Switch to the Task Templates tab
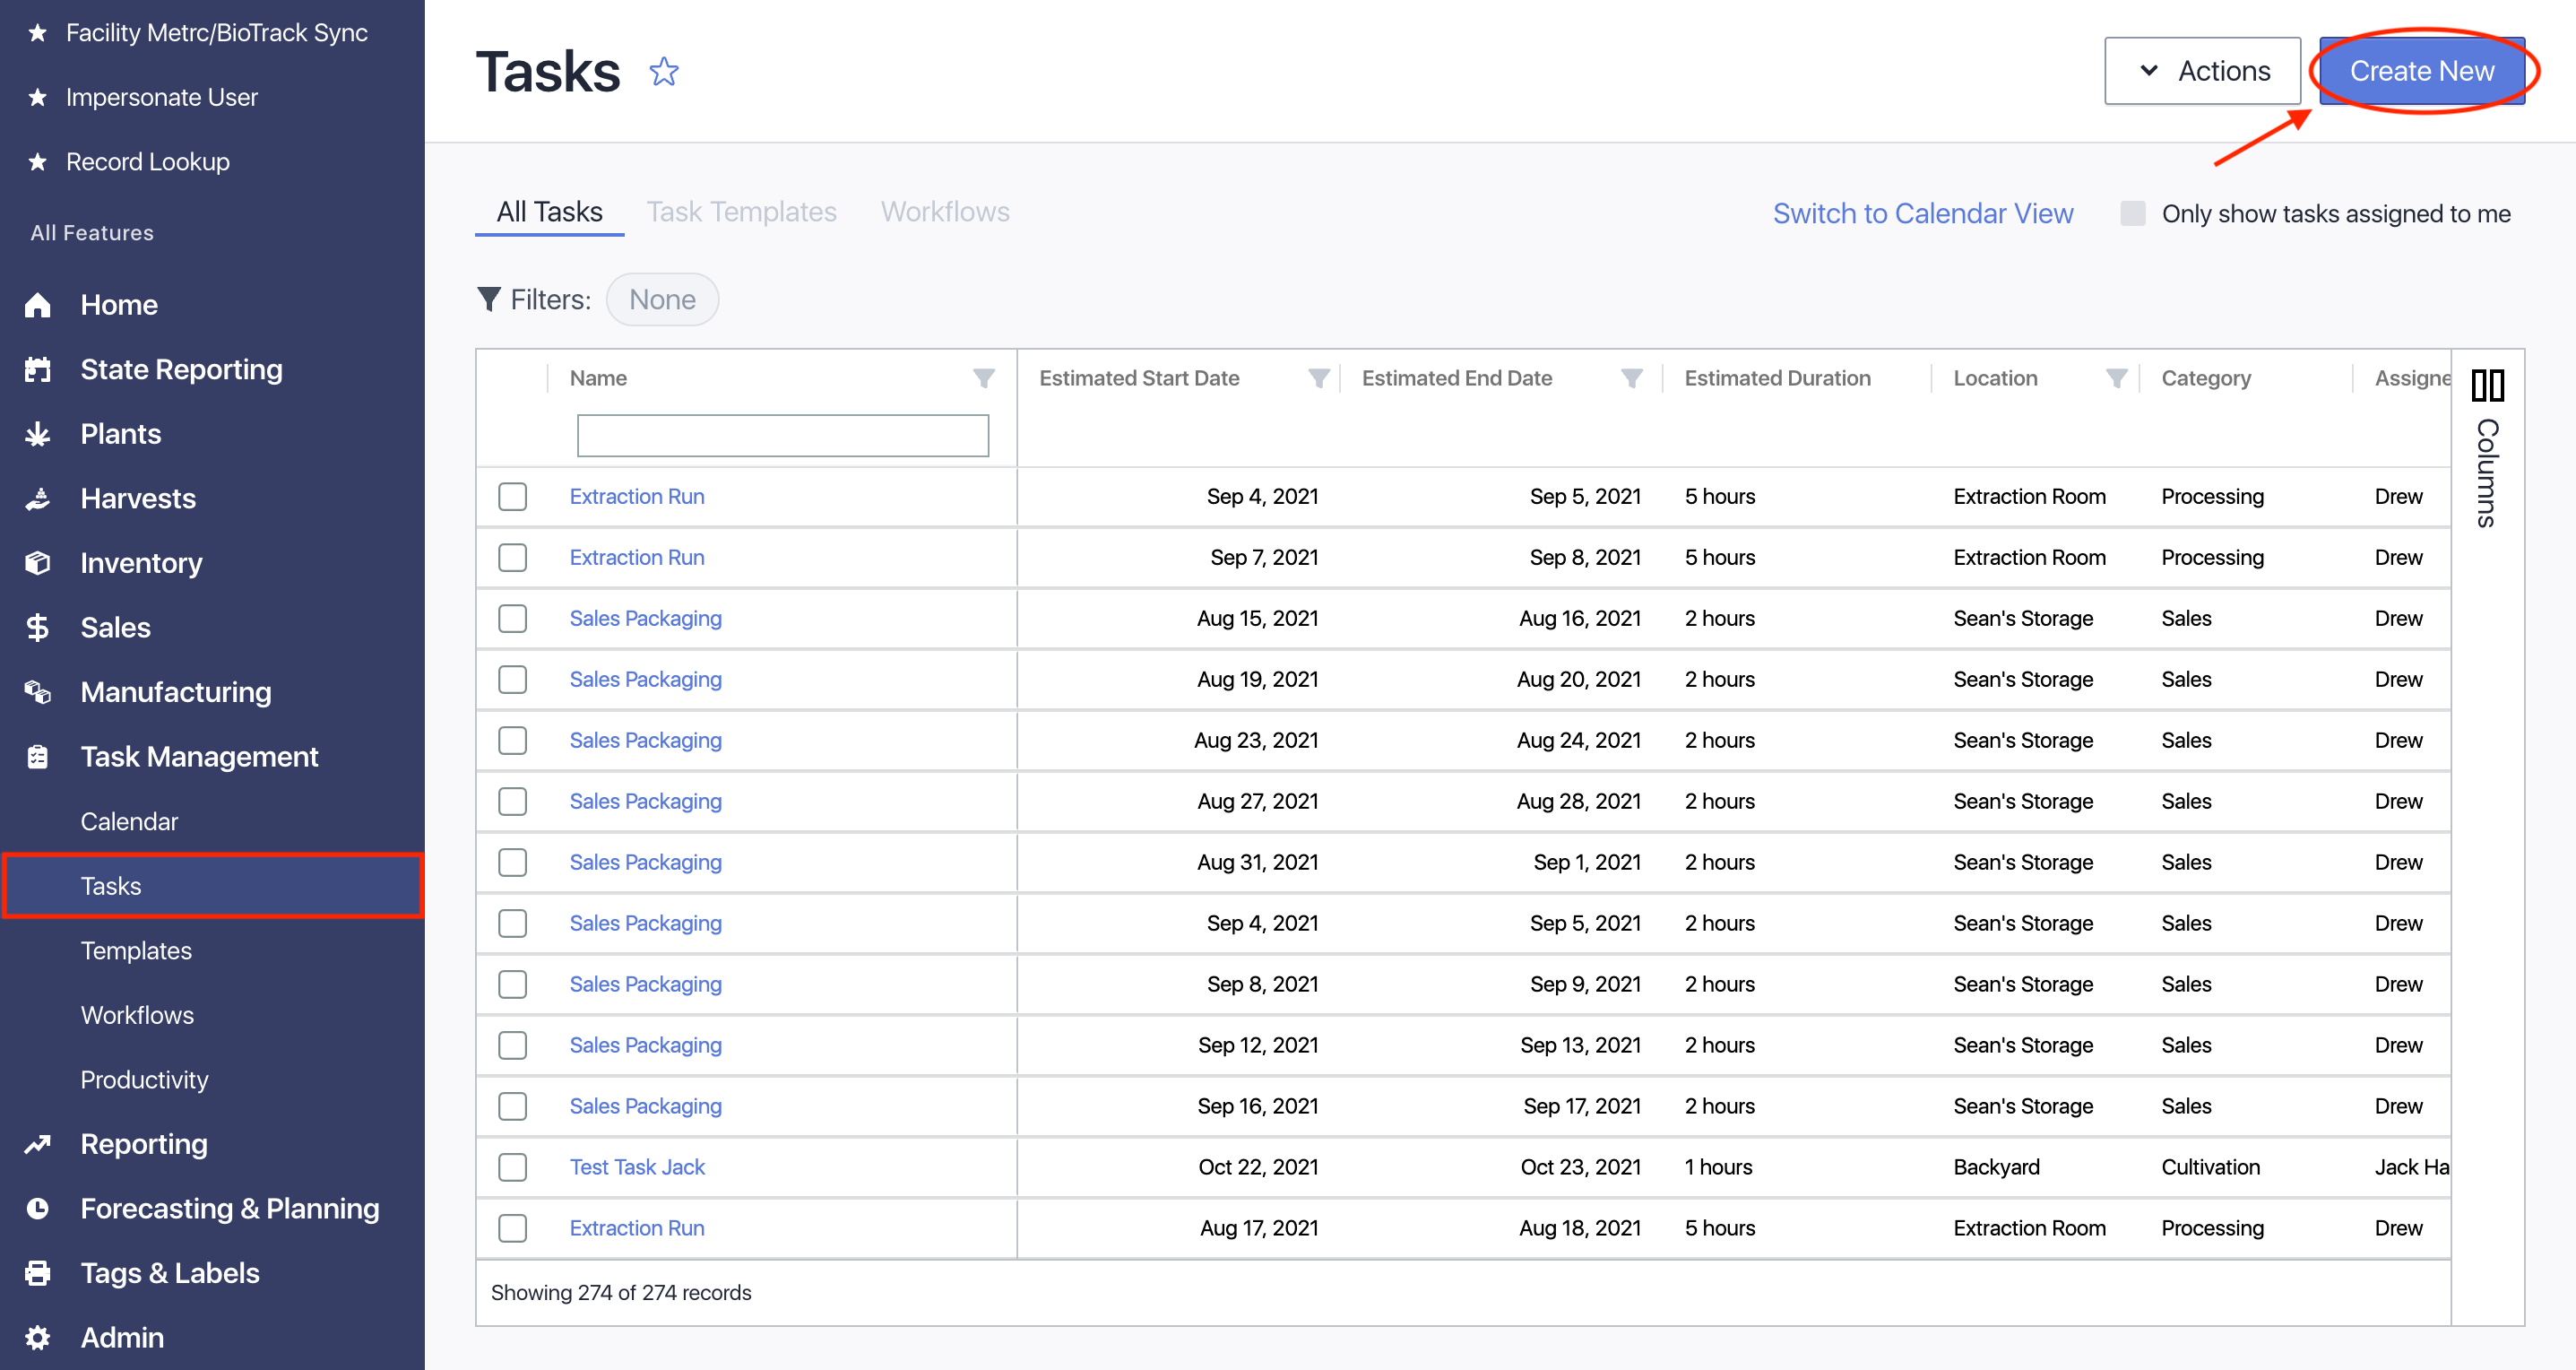This screenshot has width=2576, height=1370. click(740, 212)
